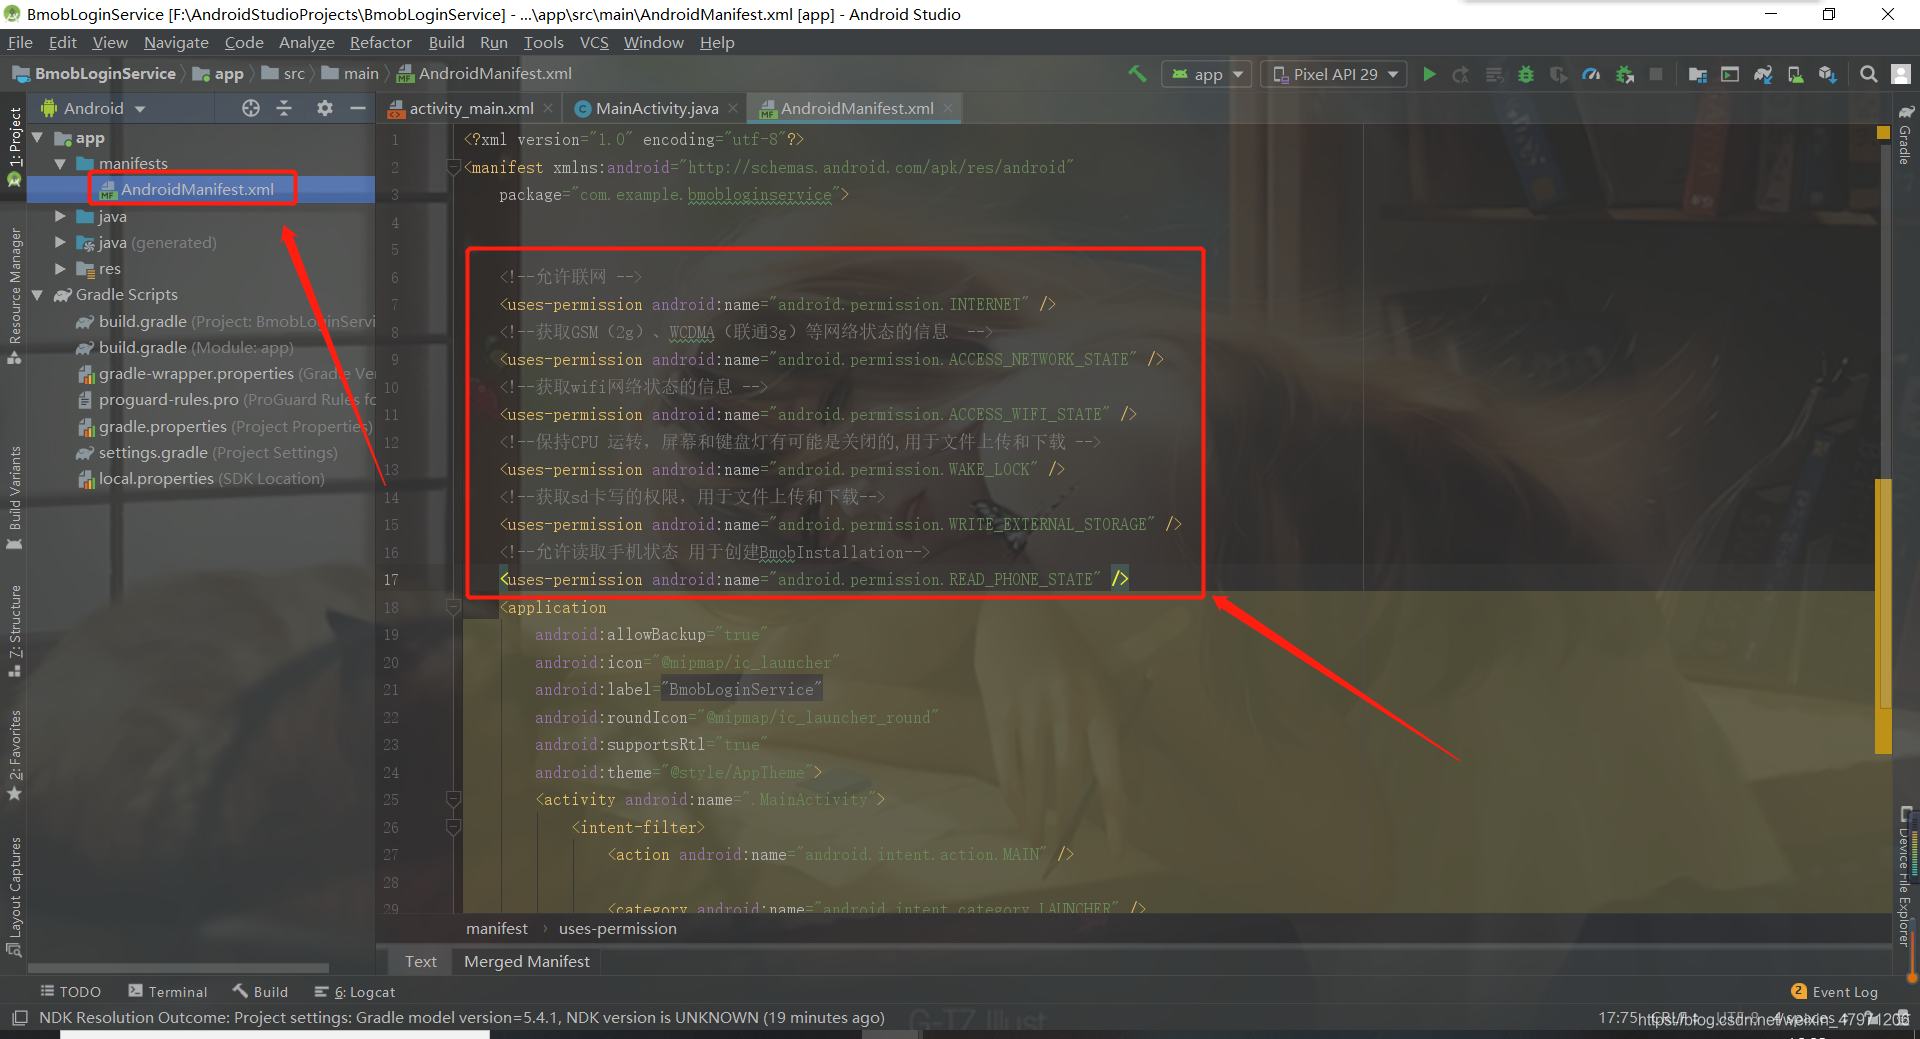
Task: Open Project Structure icon in toolbar
Action: pos(1697,74)
